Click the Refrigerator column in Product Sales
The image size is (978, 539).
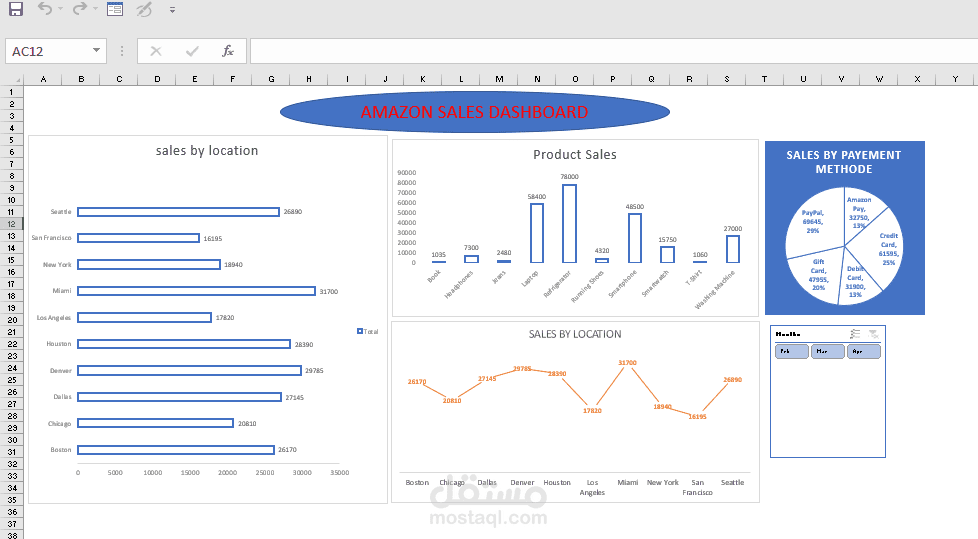[569, 223]
